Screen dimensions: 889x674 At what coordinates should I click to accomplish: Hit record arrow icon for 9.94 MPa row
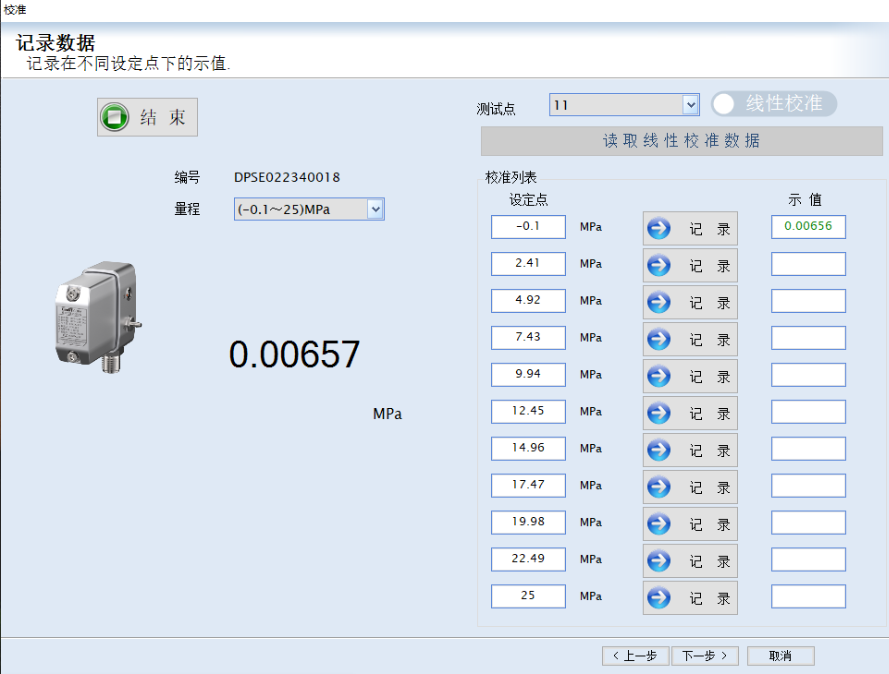(x=659, y=376)
